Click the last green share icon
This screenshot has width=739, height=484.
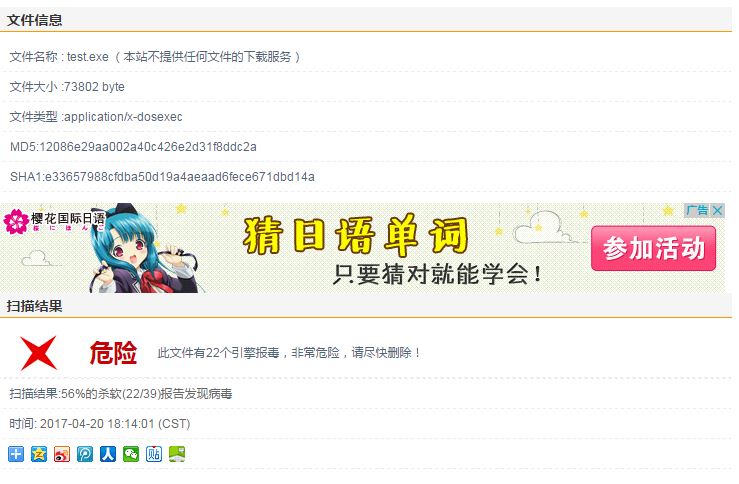pos(177,454)
